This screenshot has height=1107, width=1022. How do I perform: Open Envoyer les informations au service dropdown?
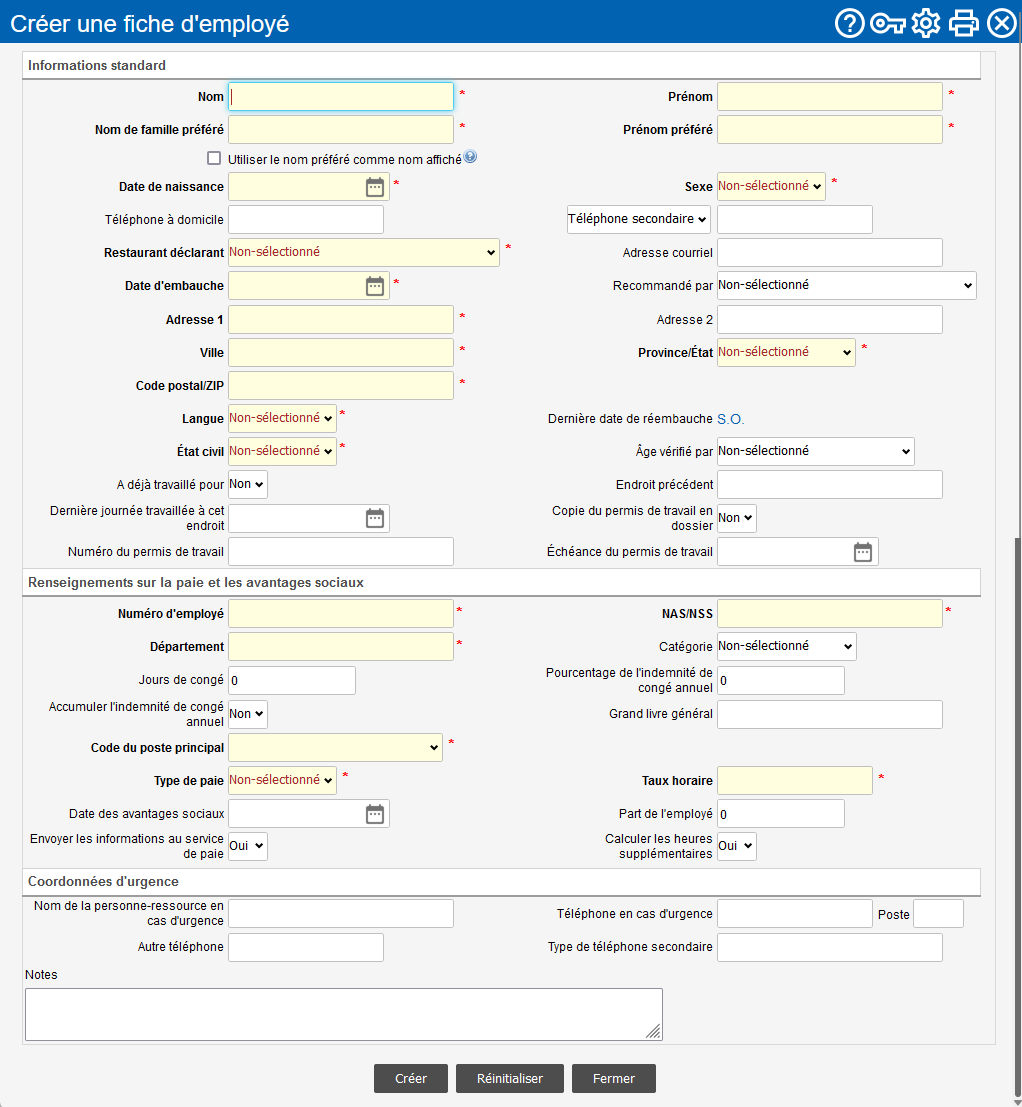click(x=247, y=846)
